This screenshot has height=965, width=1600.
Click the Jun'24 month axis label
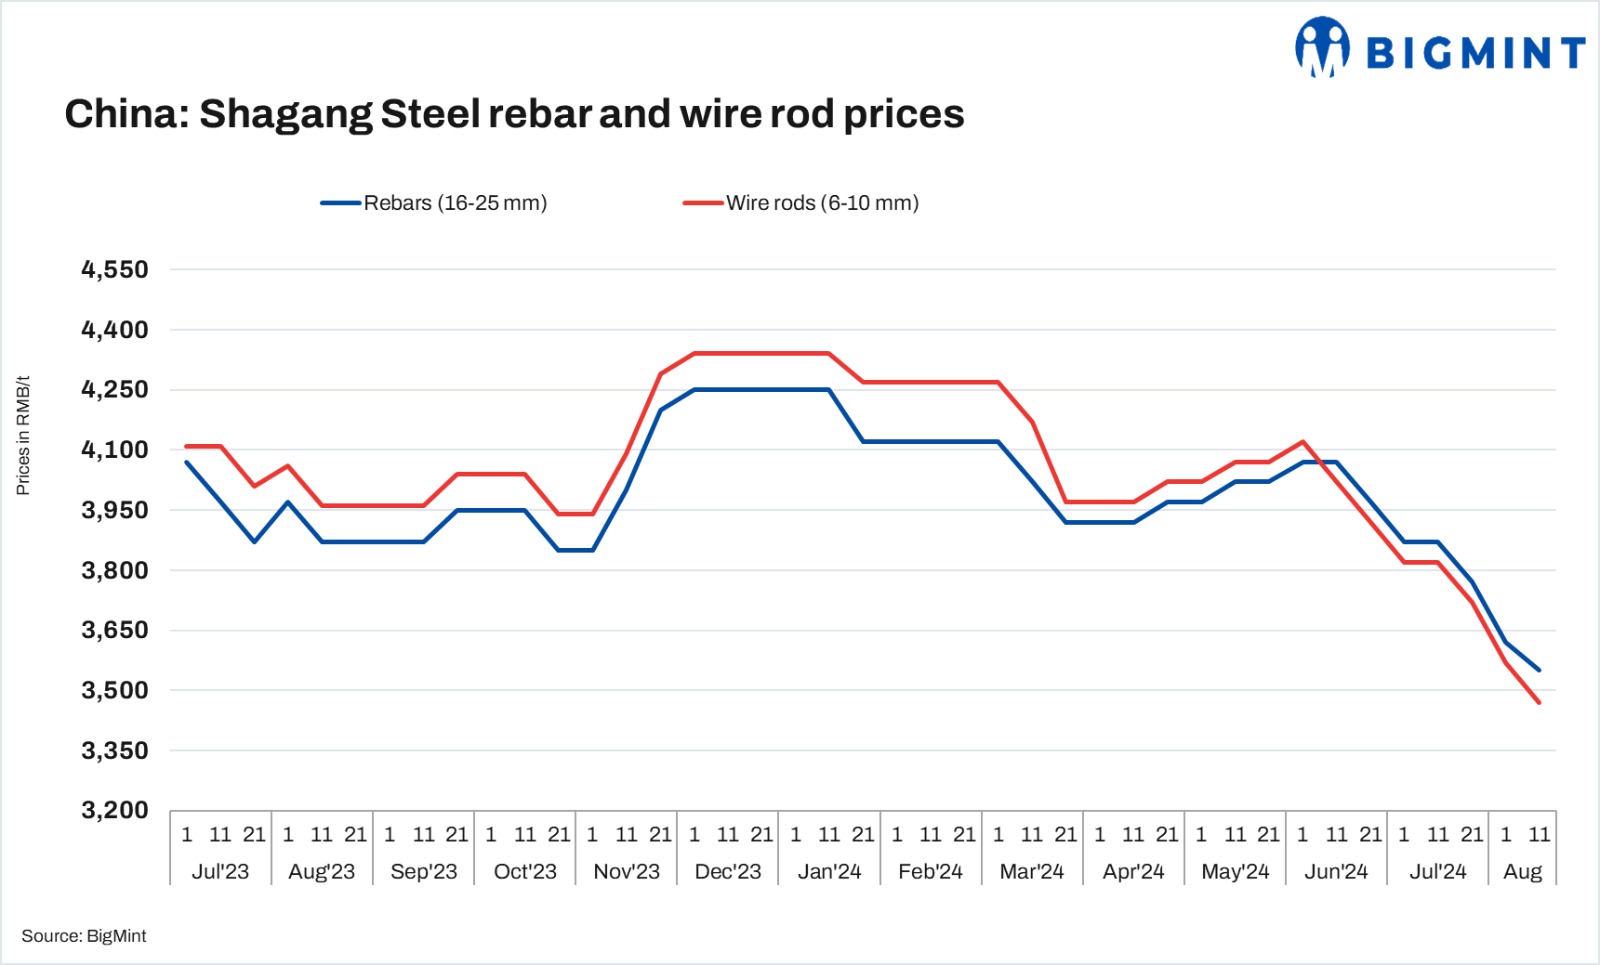[x=1336, y=871]
